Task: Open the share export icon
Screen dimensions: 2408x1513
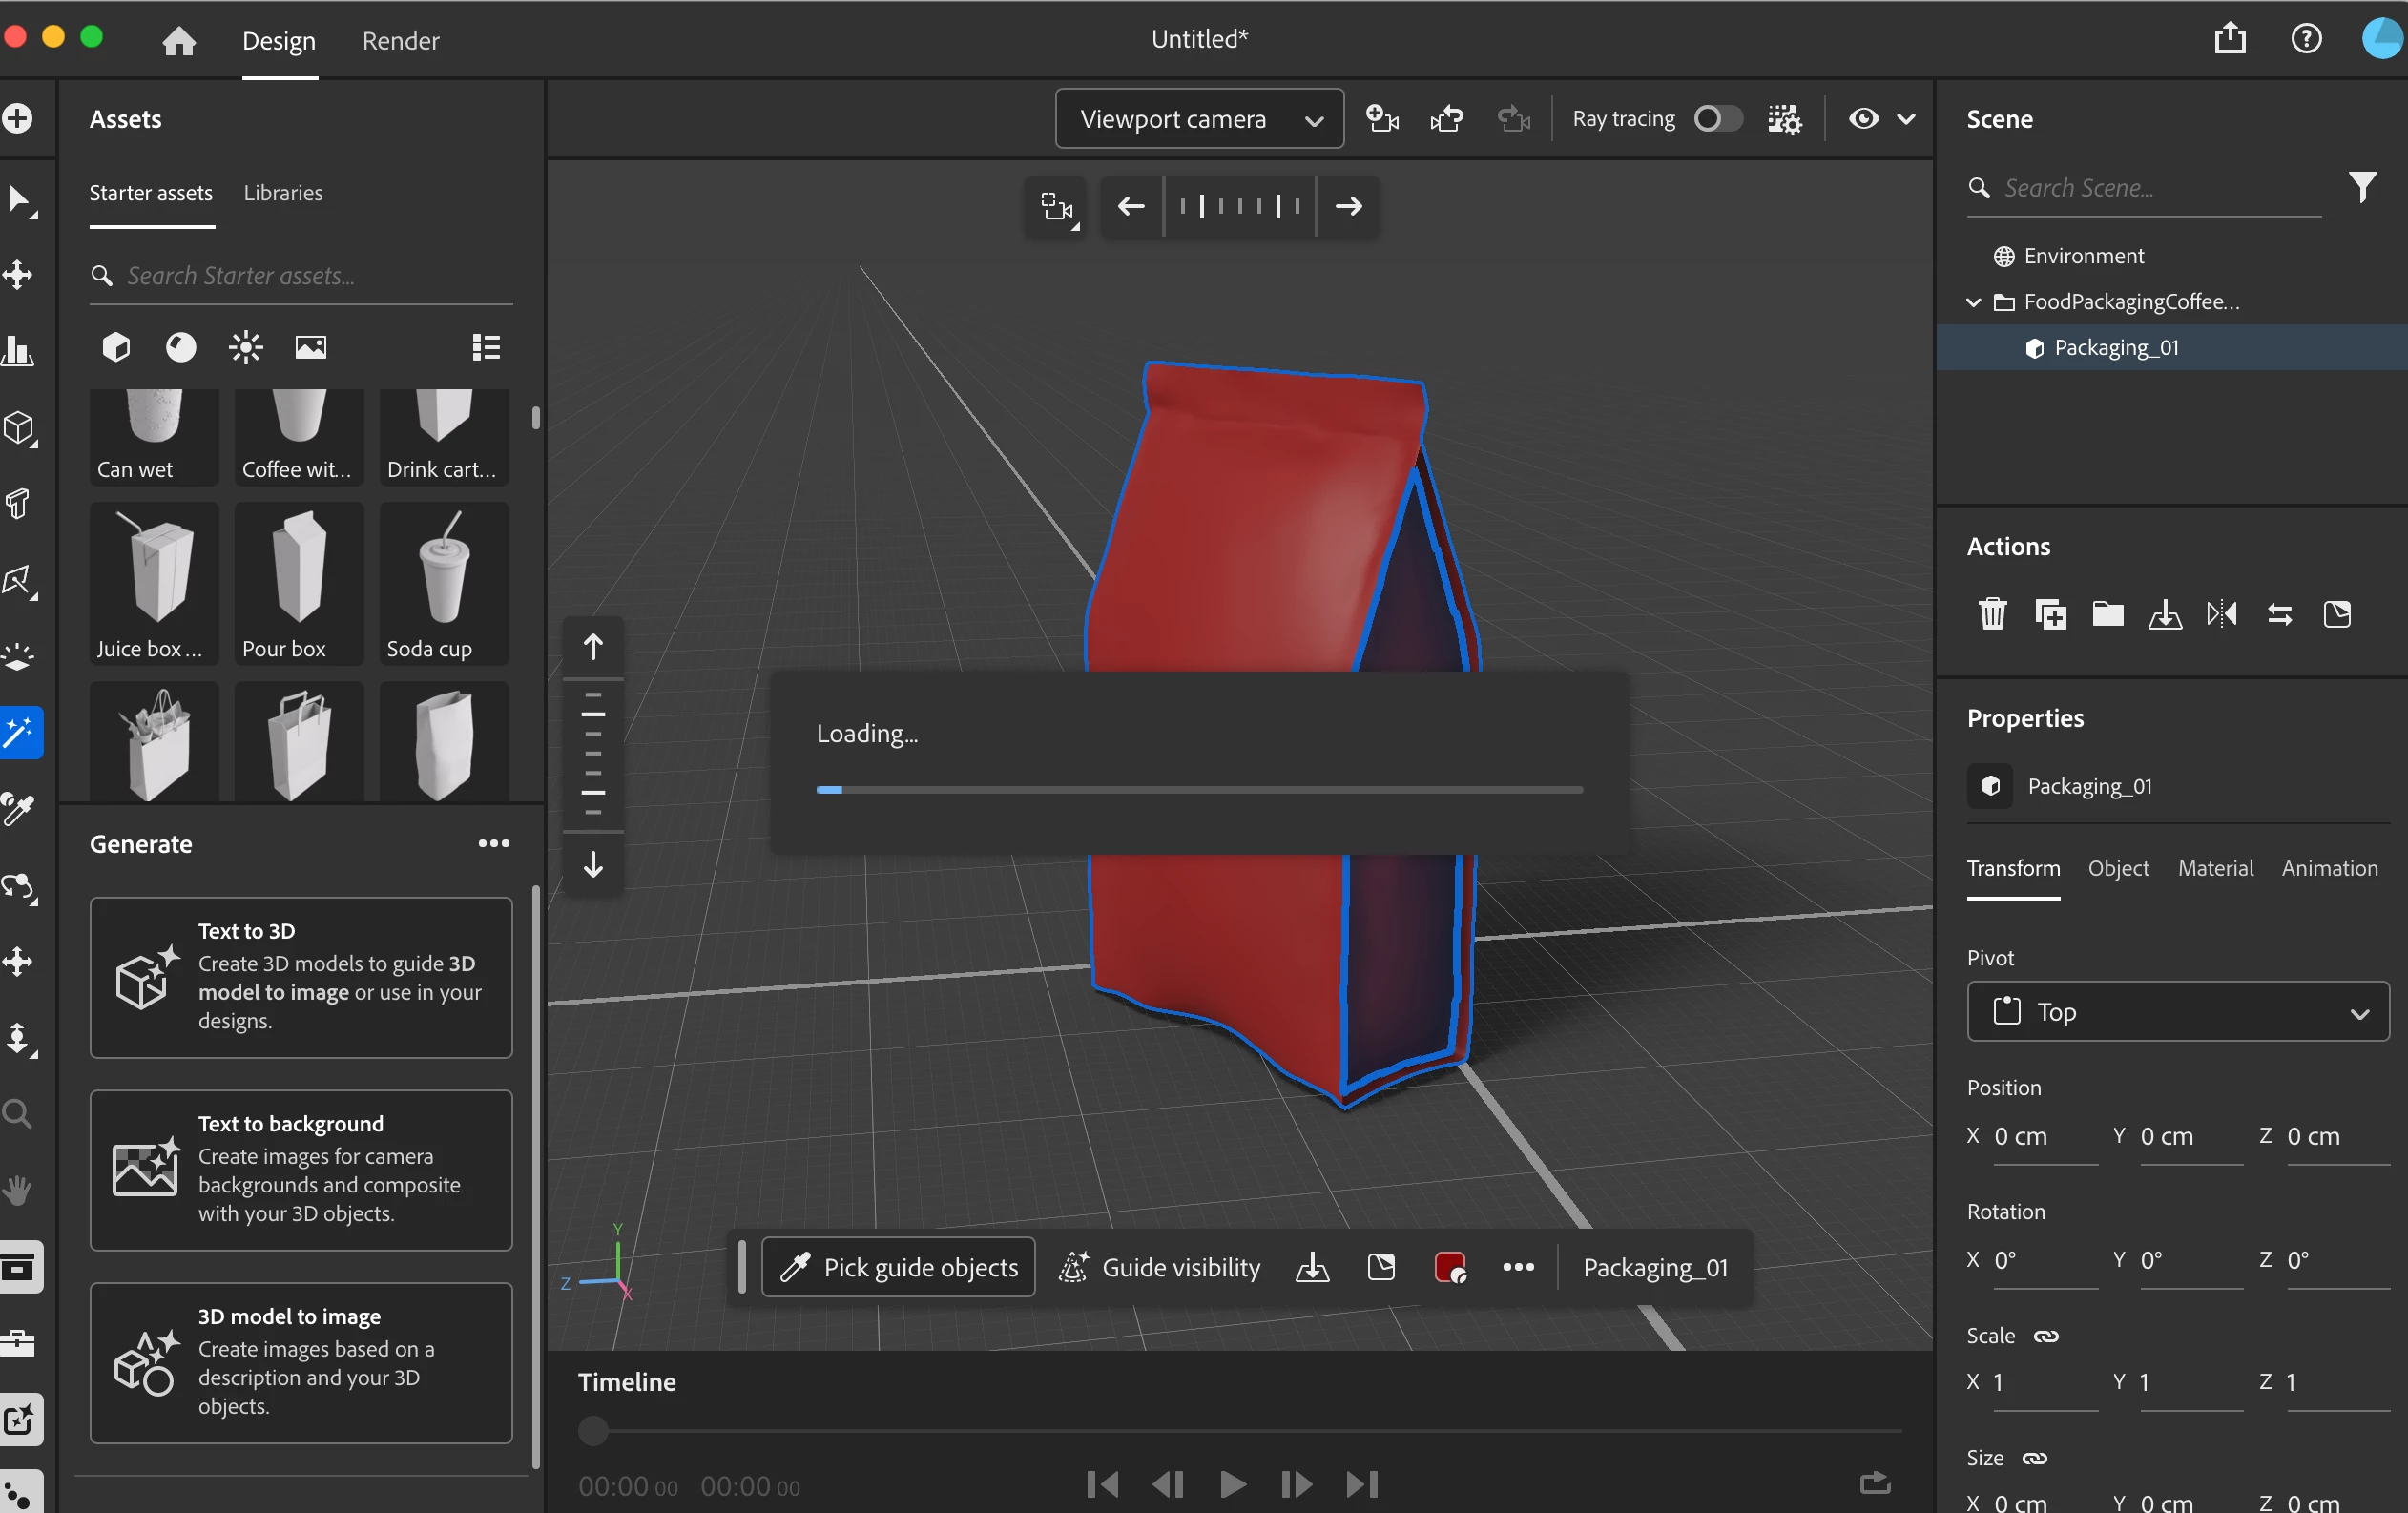Action: pos(2229,39)
